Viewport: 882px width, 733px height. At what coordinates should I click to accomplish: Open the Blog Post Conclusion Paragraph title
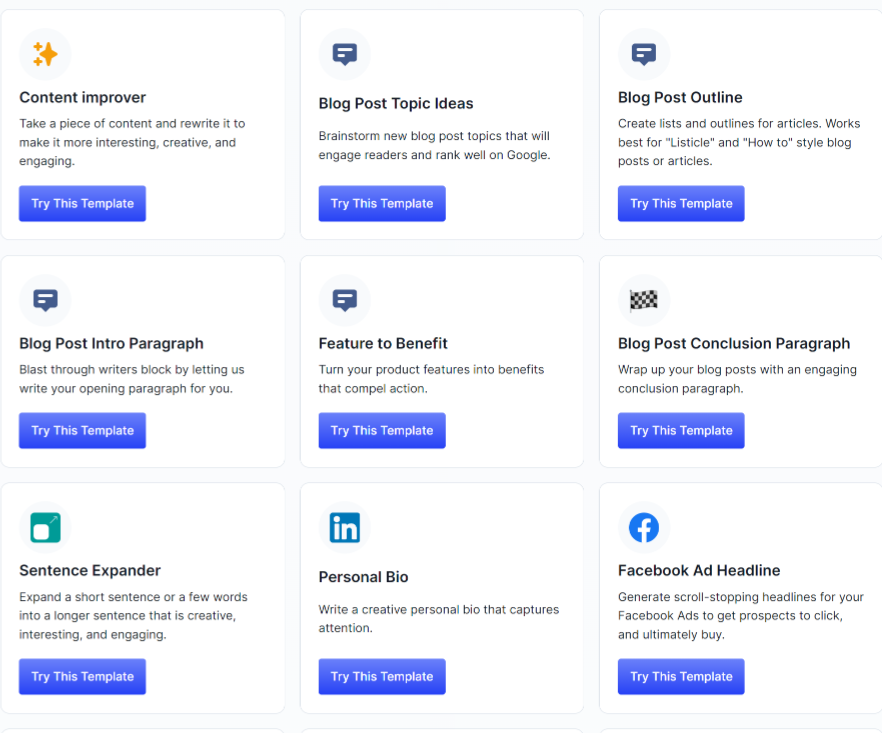click(x=734, y=344)
